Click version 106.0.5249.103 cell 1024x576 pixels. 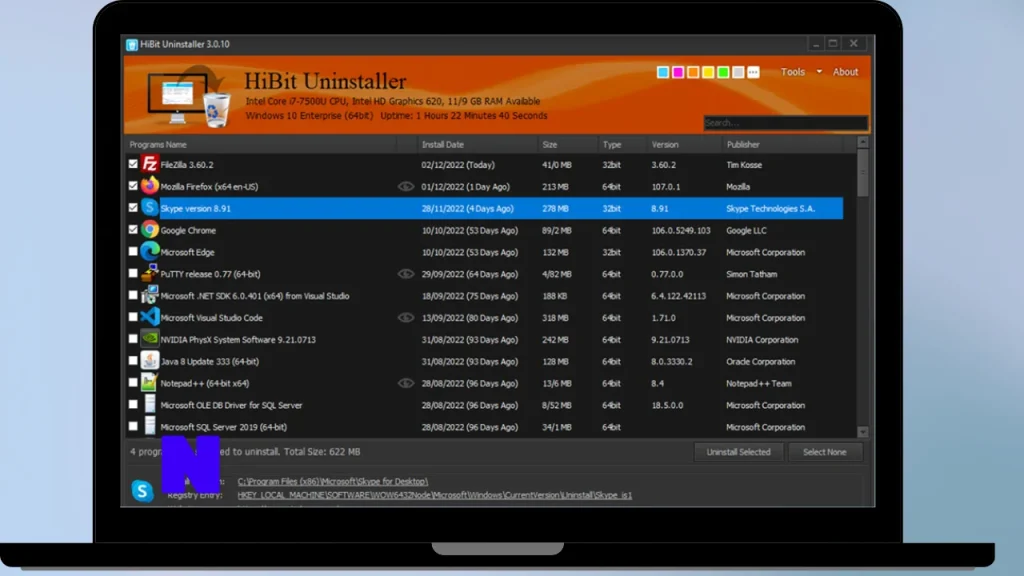point(680,231)
